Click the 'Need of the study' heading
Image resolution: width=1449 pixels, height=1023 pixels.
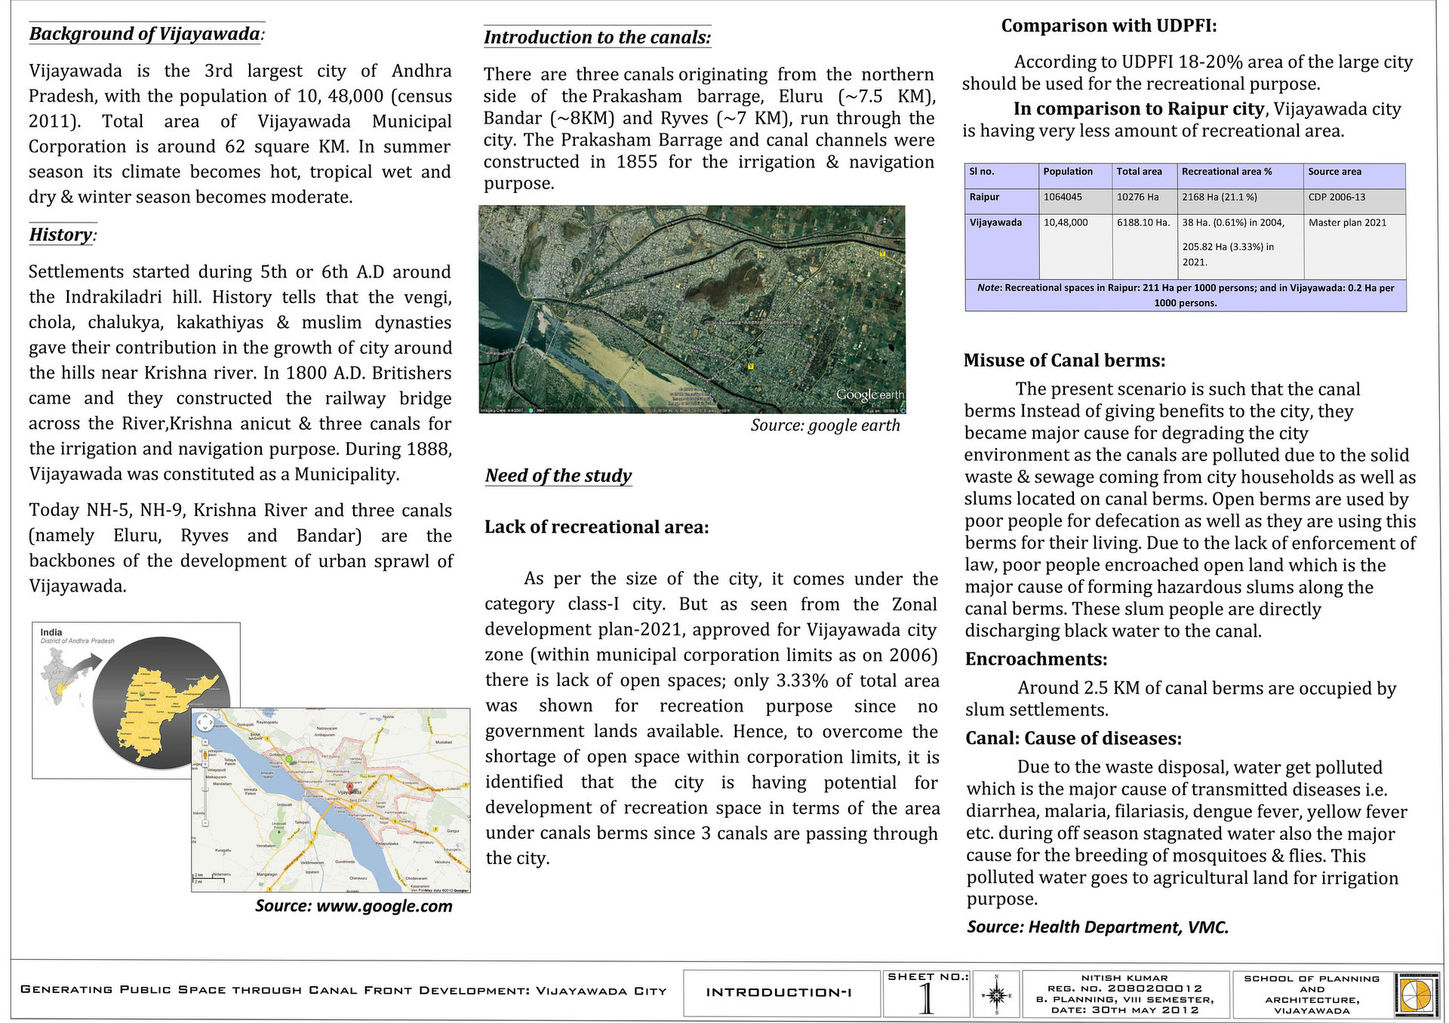coord(558,475)
